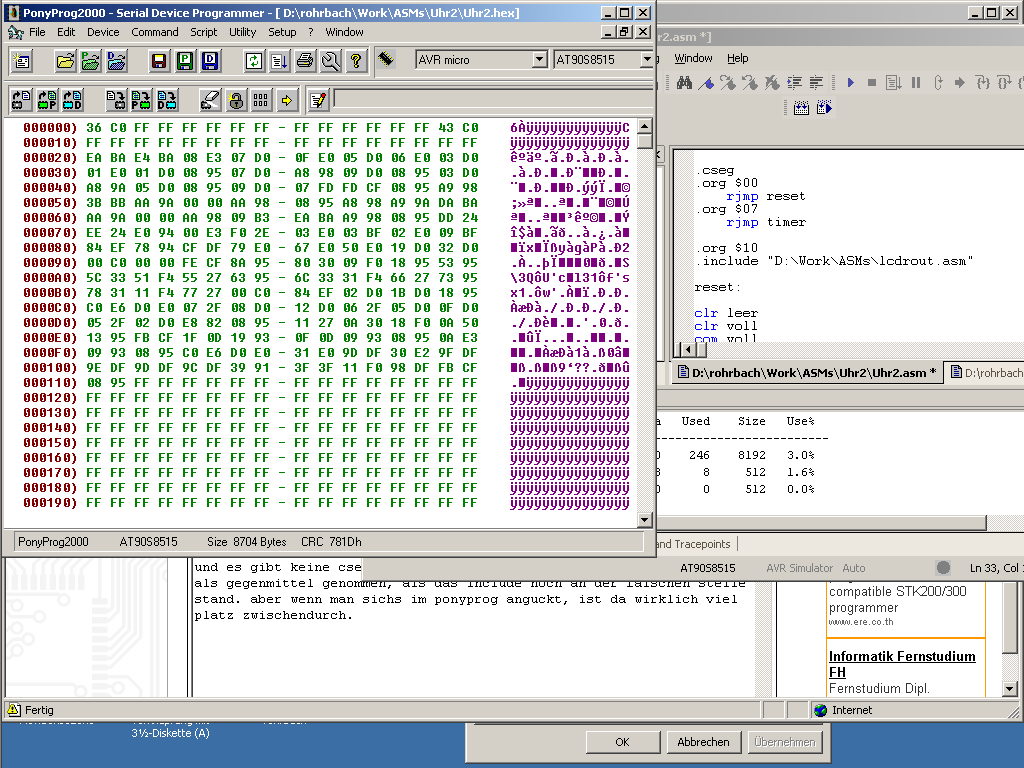Click the CRC 781Dh status bar text
This screenshot has width=1024, height=768.
(x=331, y=542)
